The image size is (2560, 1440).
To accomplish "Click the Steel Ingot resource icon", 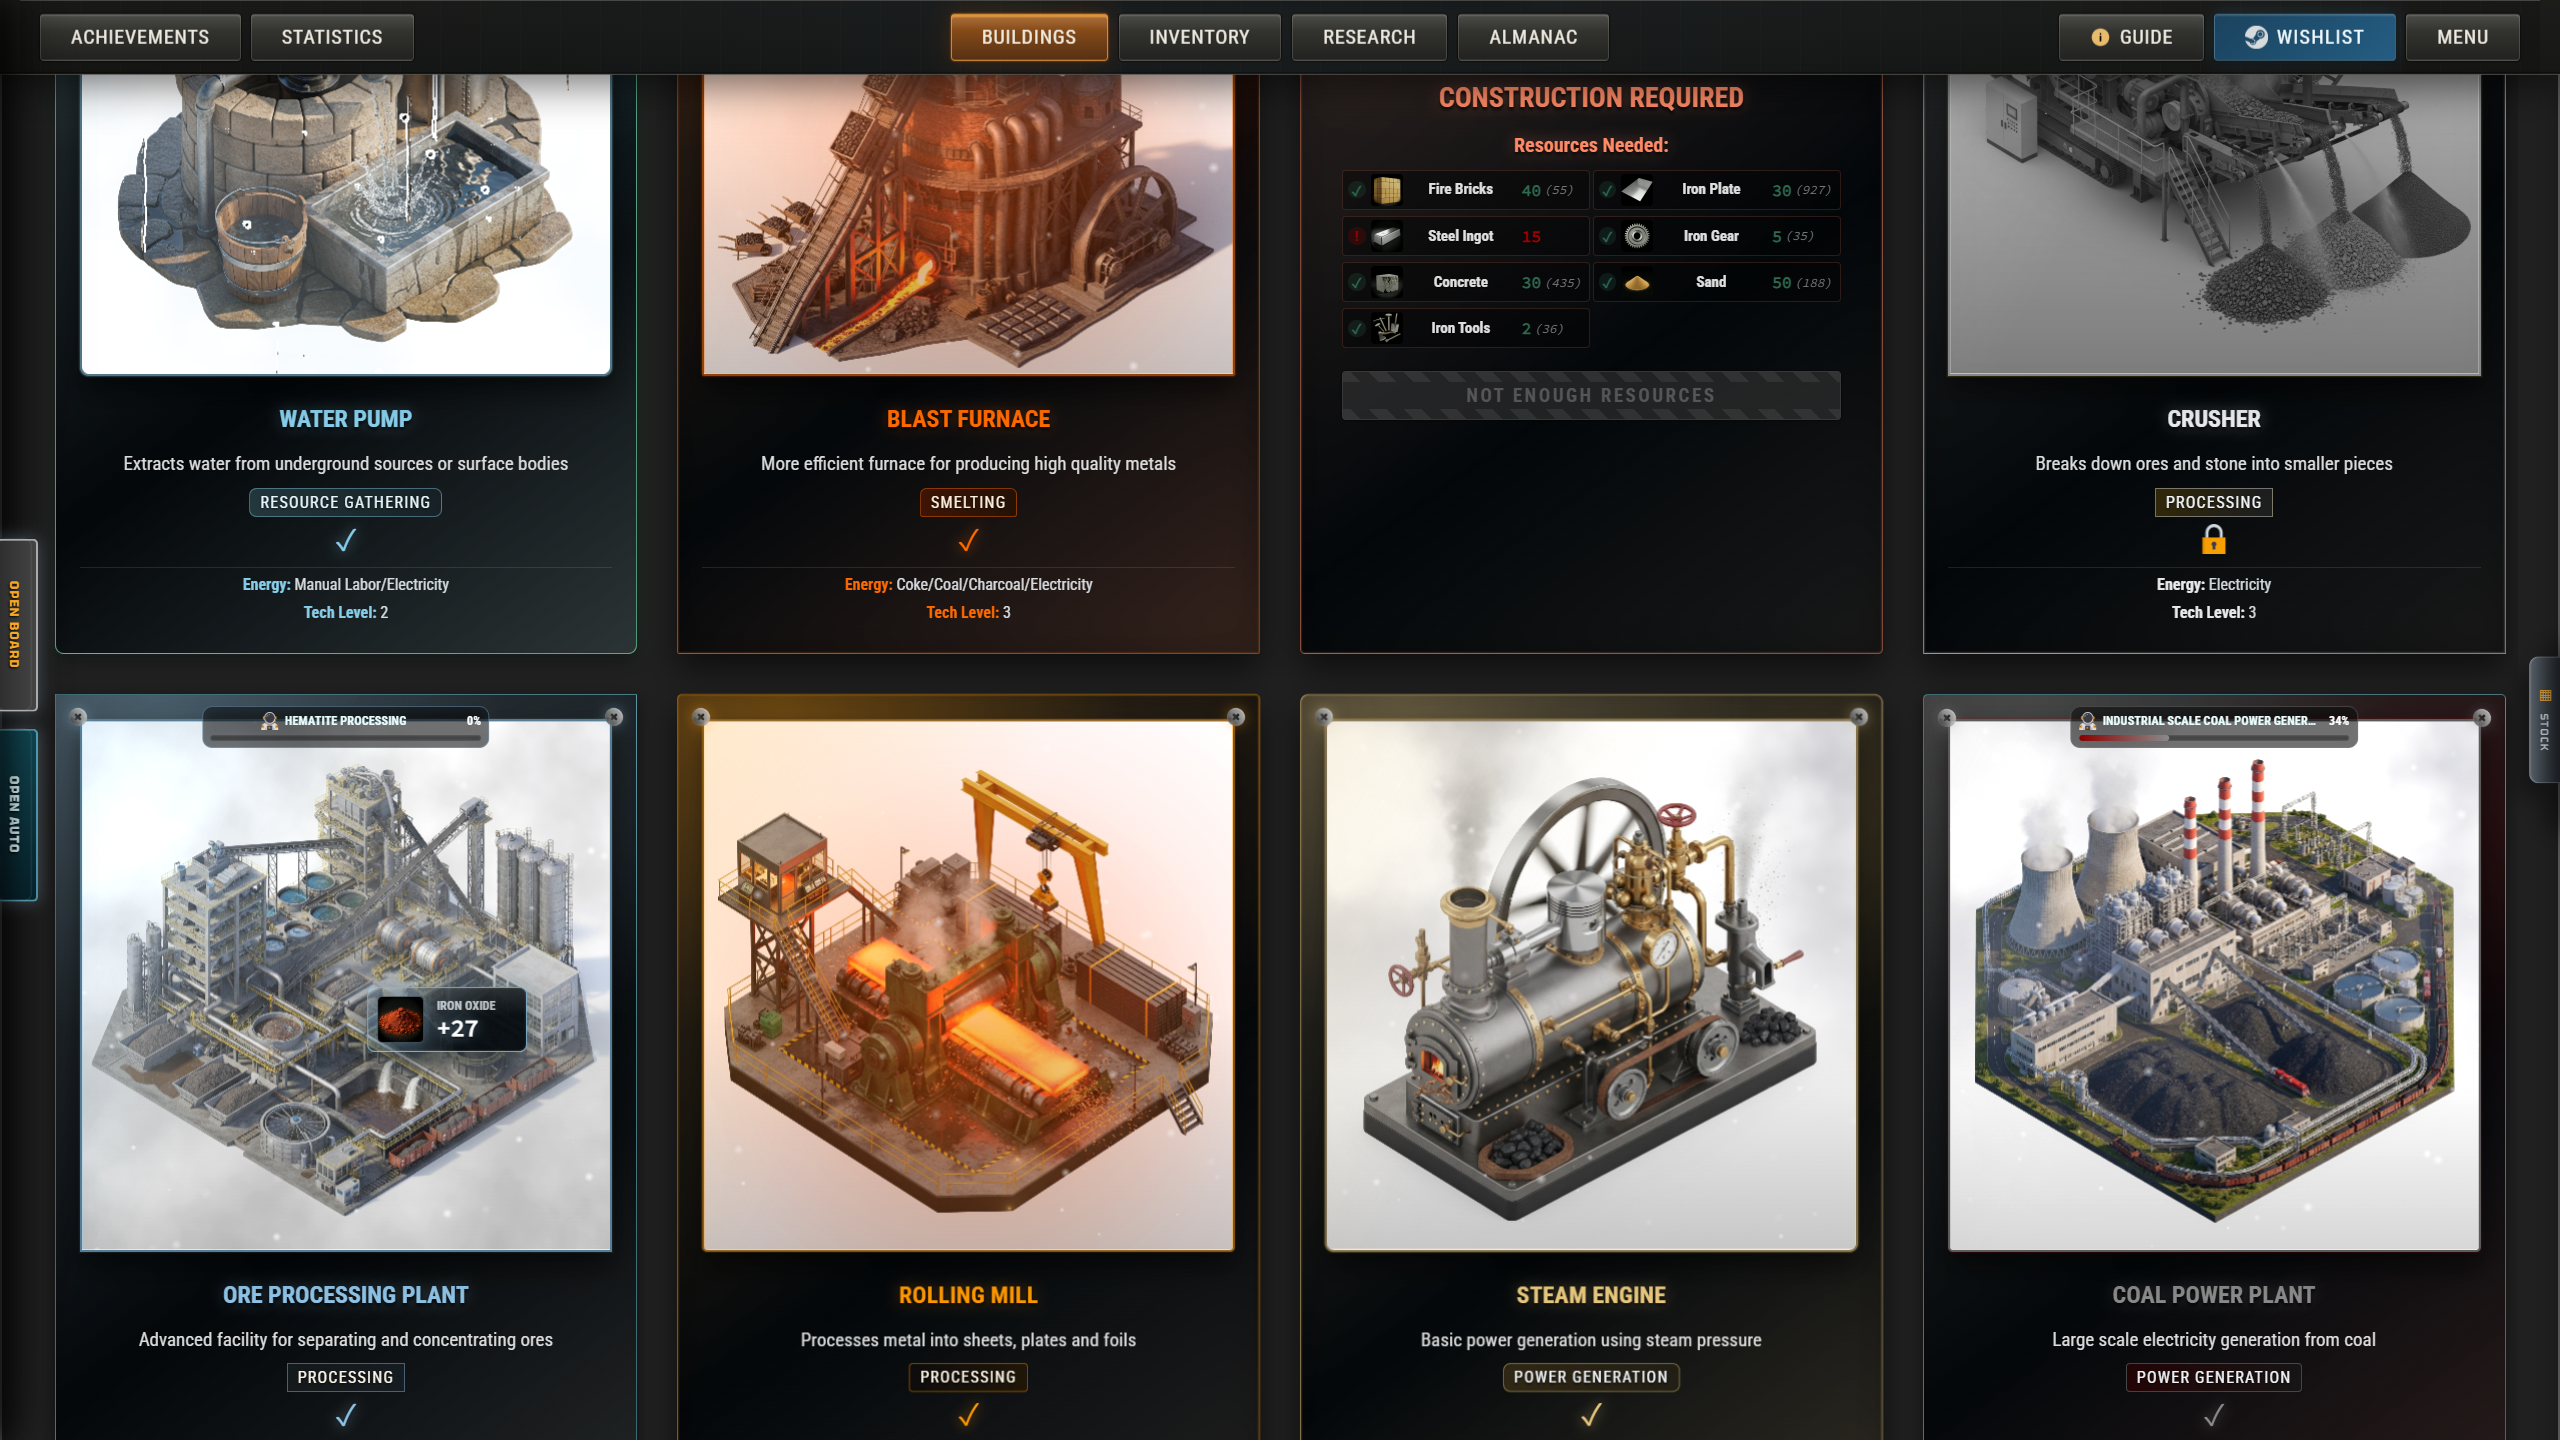I will pos(1387,236).
